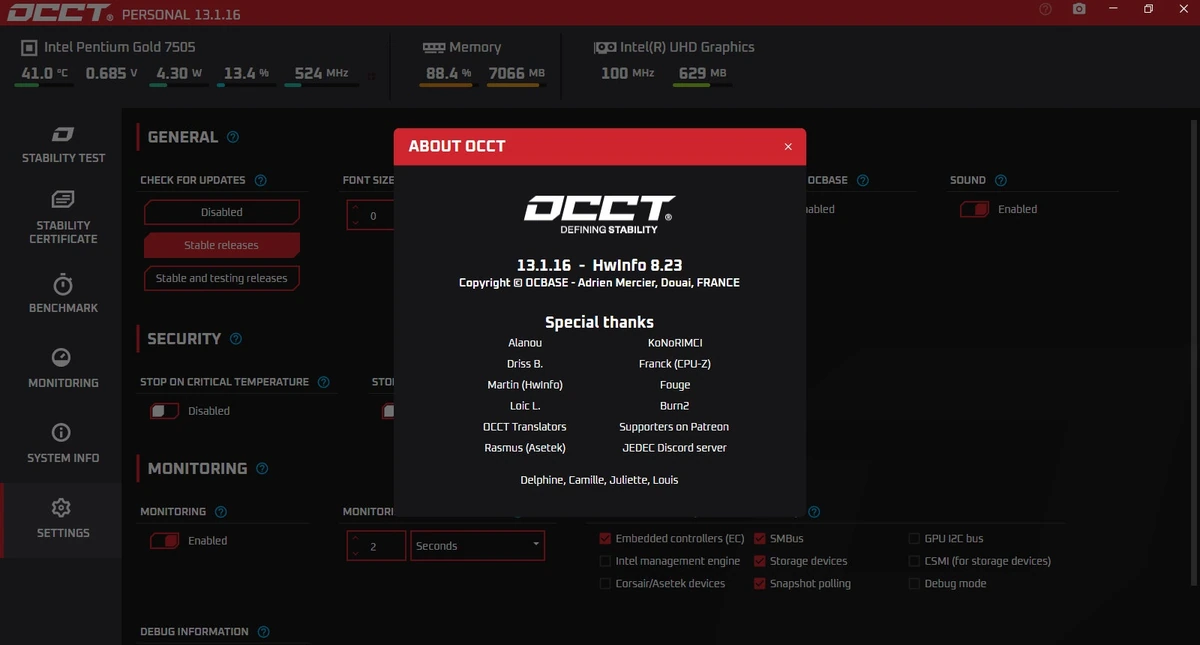Toggle the Stop on Critical Temperature switch
The height and width of the screenshot is (645, 1200).
(x=164, y=411)
